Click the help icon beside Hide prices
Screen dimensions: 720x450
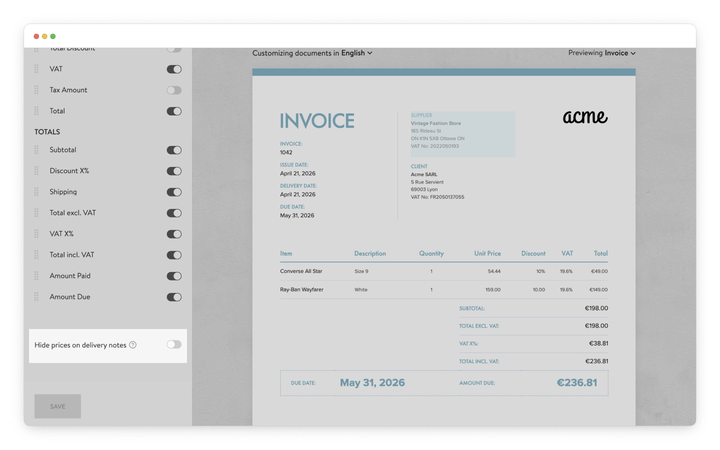click(x=133, y=345)
